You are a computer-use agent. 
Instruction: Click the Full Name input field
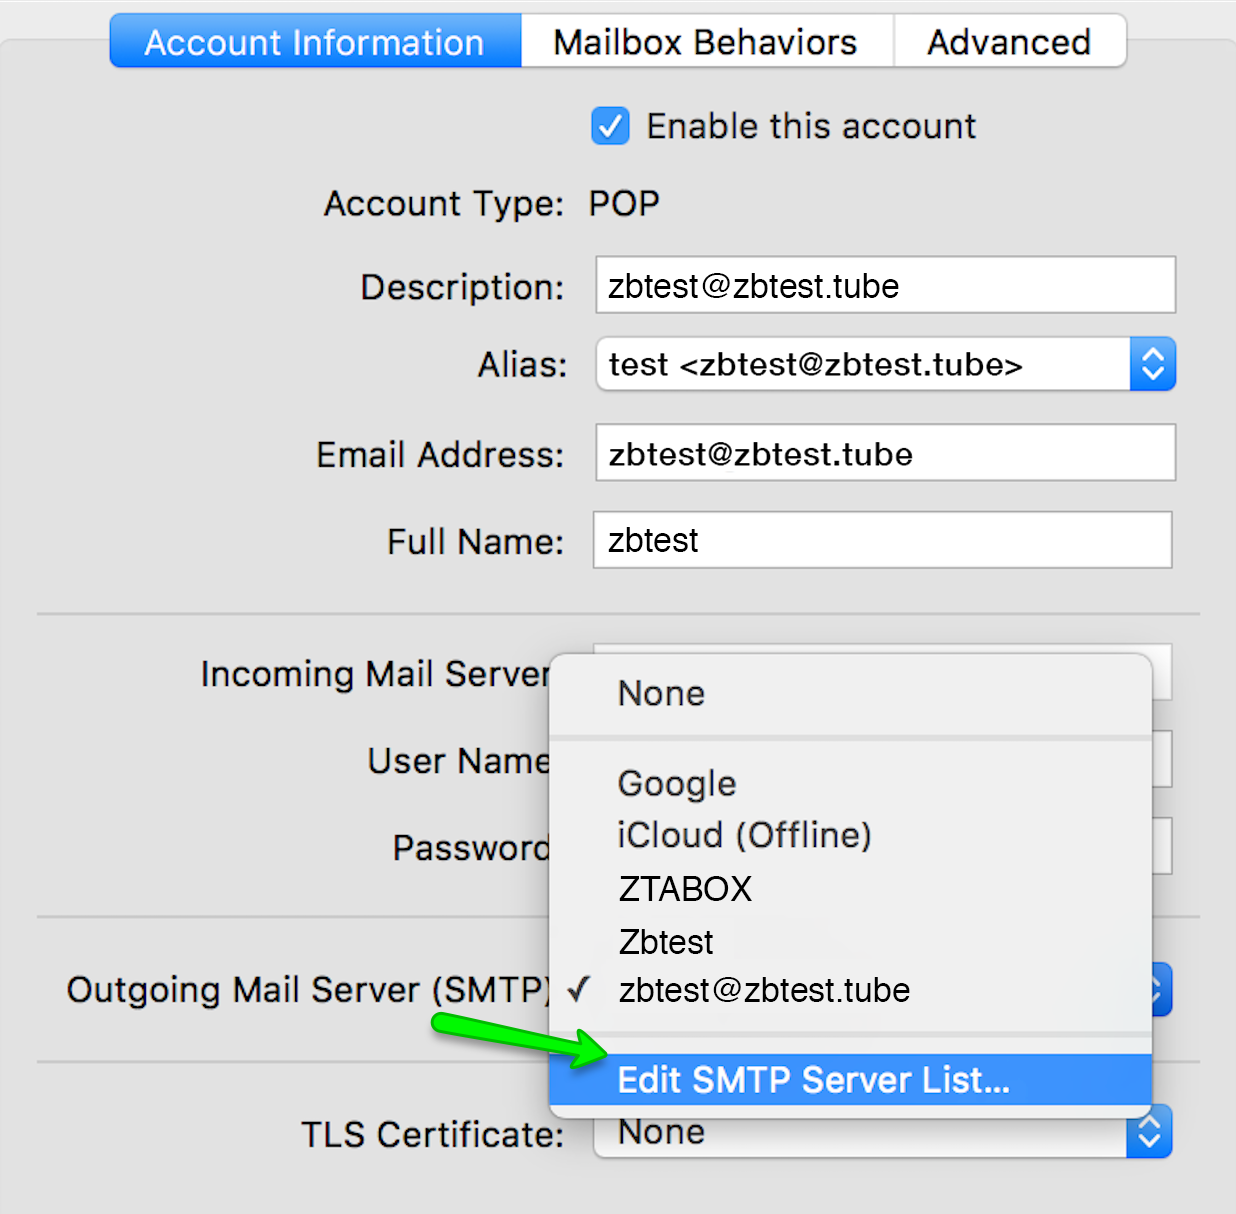tap(881, 541)
